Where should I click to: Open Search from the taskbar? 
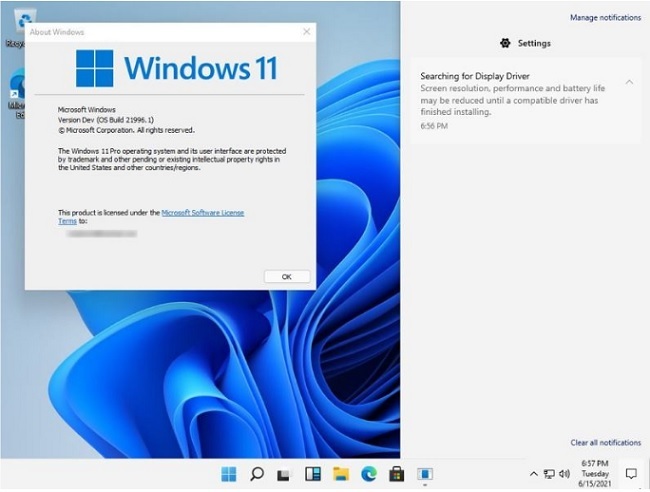click(x=257, y=474)
